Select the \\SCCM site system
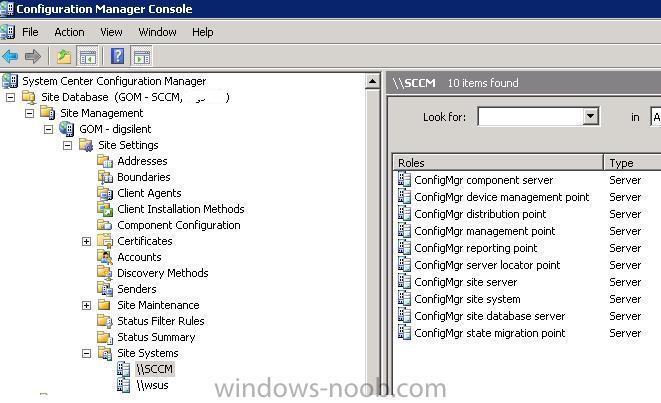 tap(154, 369)
